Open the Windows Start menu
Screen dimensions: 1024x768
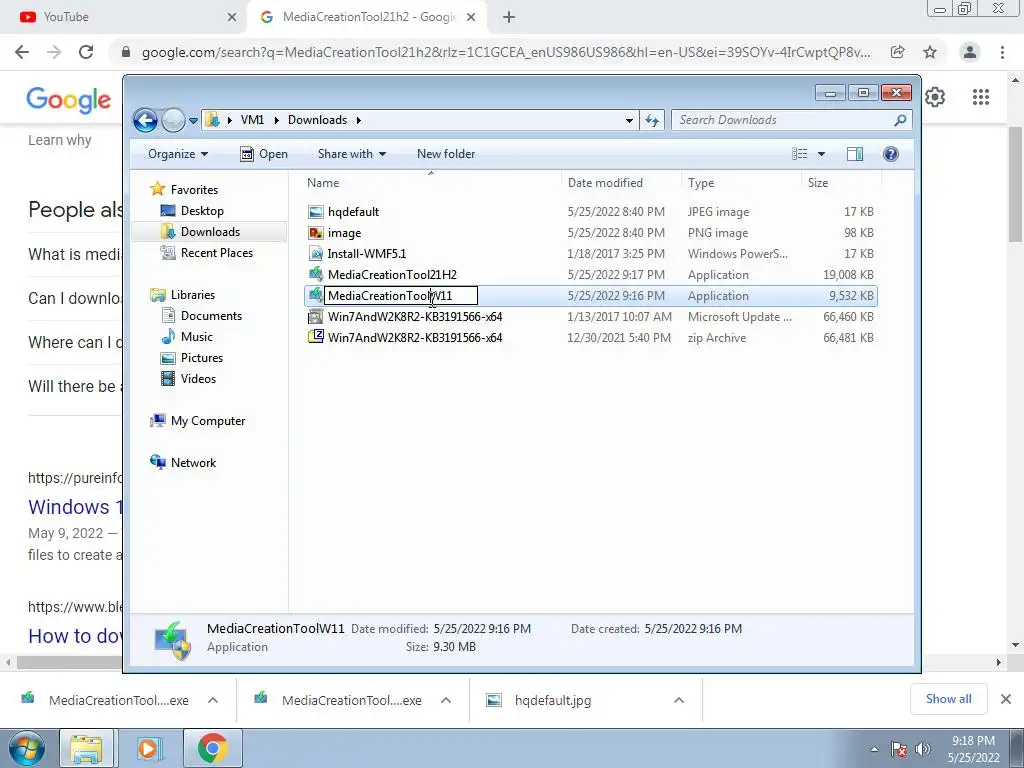tap(27, 748)
